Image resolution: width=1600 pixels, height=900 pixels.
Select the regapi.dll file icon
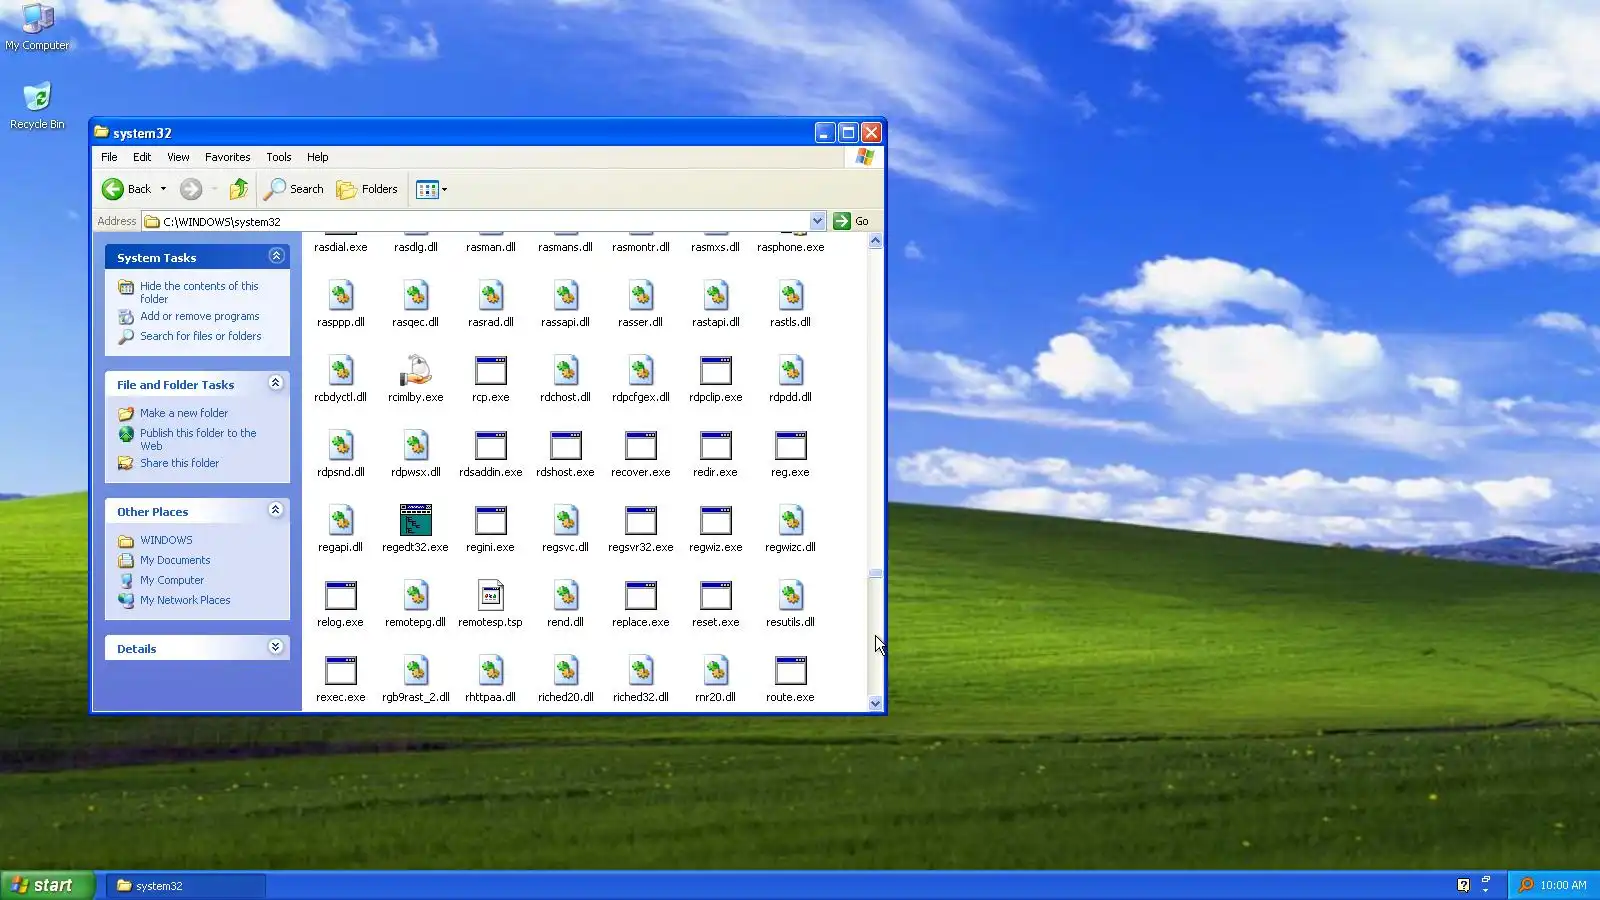point(340,521)
